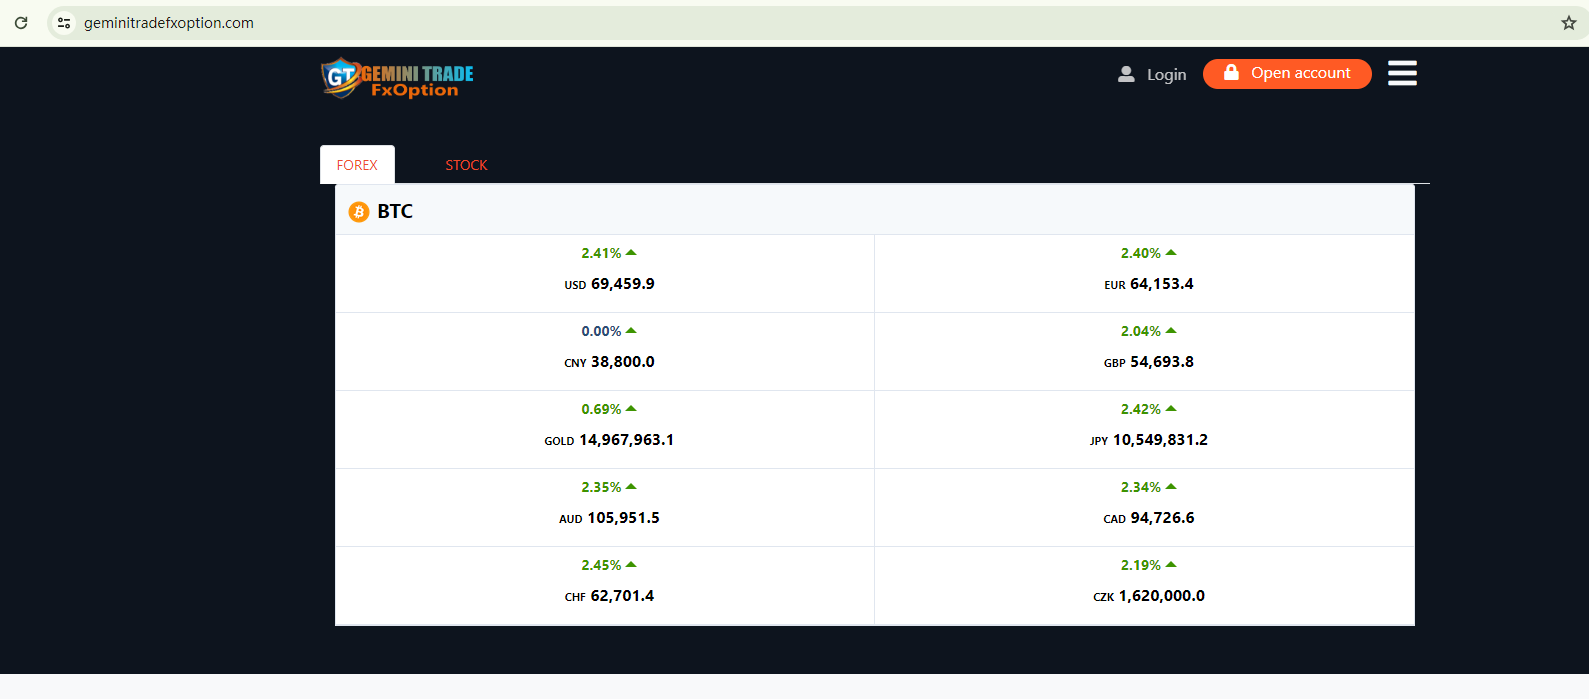Select the CHF 62,701.4 price
The height and width of the screenshot is (699, 1589).
click(x=609, y=596)
